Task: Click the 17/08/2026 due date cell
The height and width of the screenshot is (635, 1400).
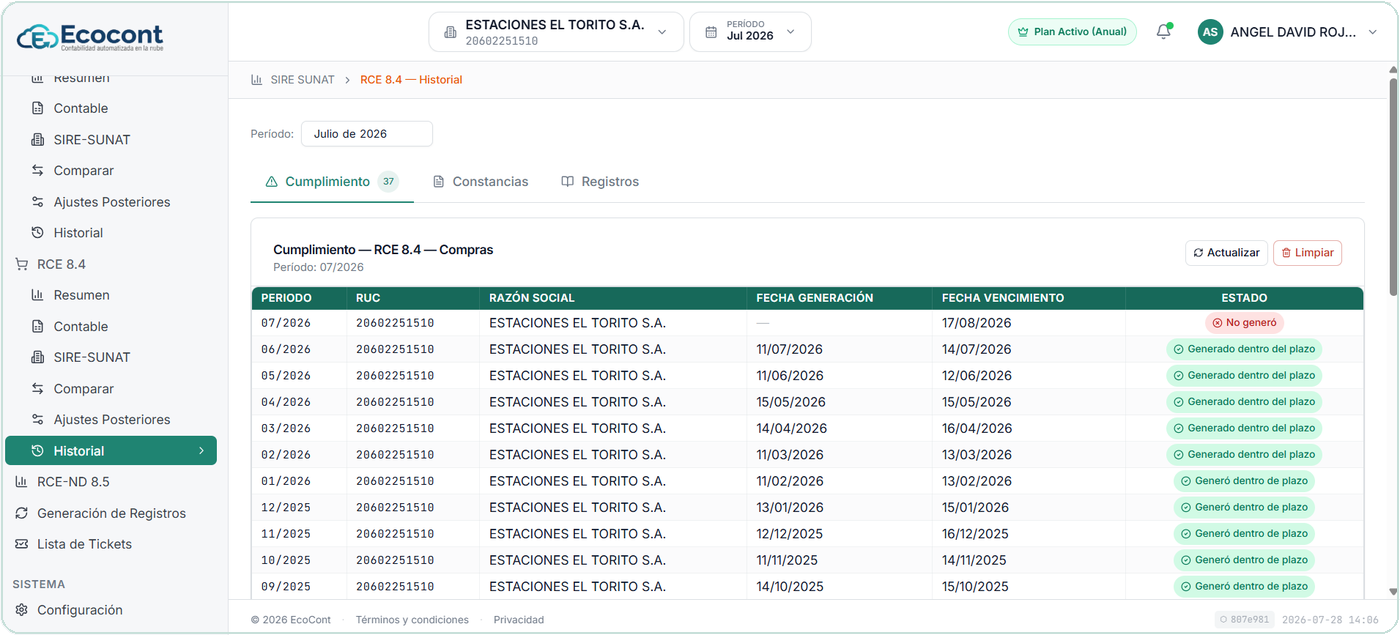Action: [977, 323]
